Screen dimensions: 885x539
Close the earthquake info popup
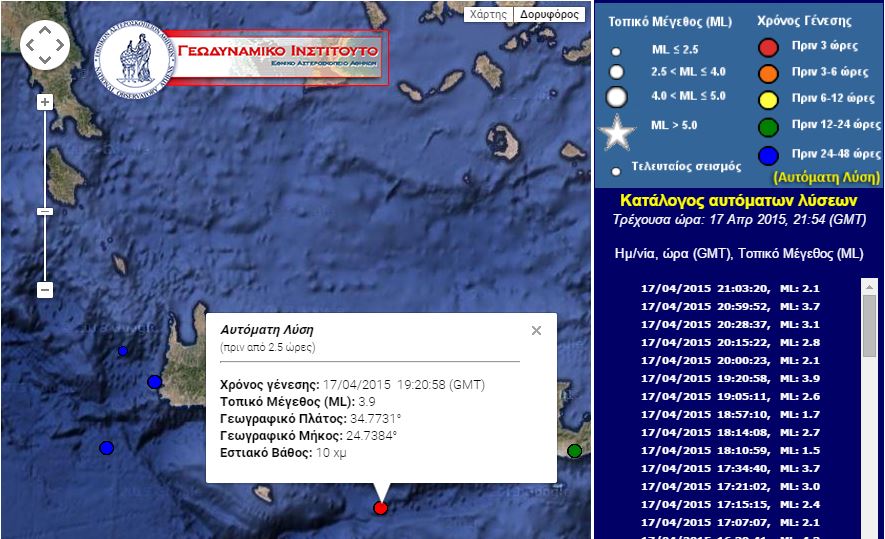click(x=536, y=331)
